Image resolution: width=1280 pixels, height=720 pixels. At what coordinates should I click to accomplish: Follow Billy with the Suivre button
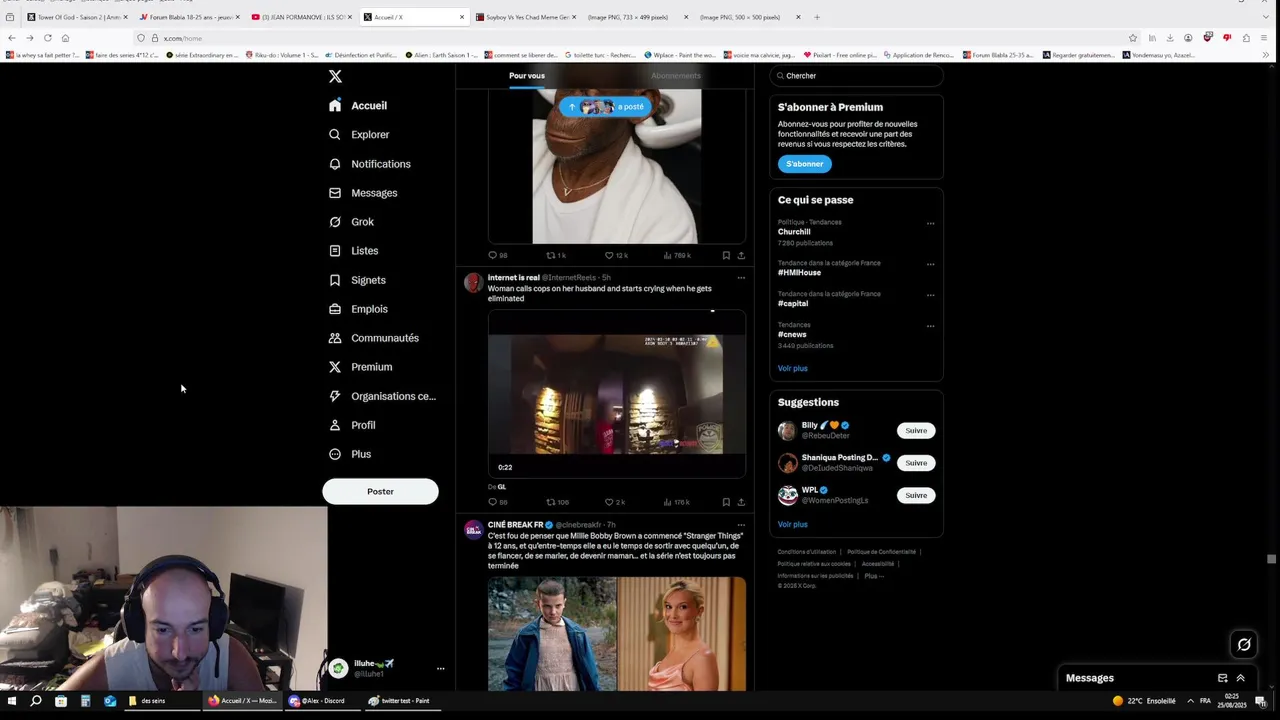916,431
